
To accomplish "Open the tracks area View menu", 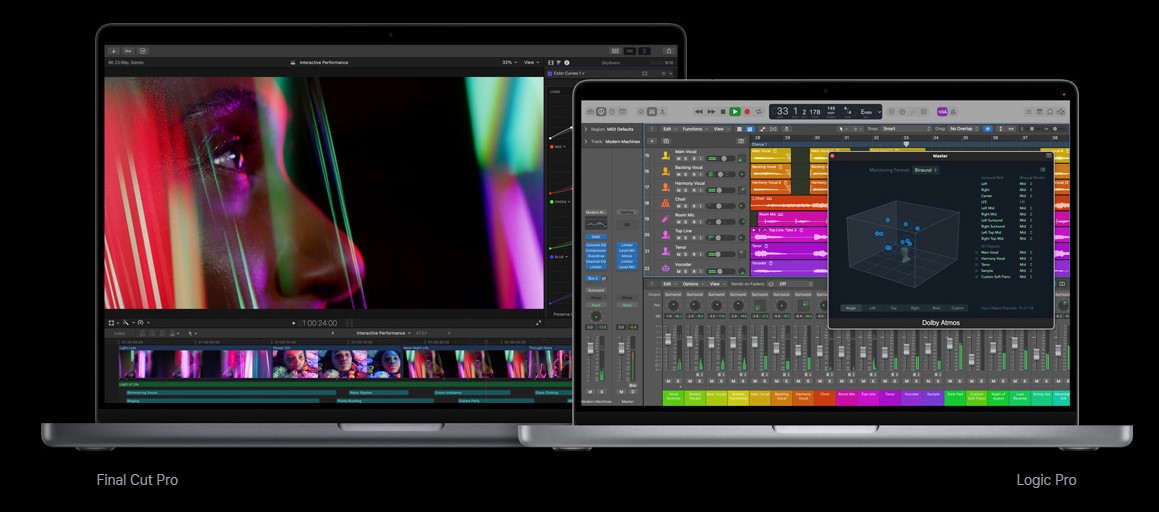I will pos(720,129).
